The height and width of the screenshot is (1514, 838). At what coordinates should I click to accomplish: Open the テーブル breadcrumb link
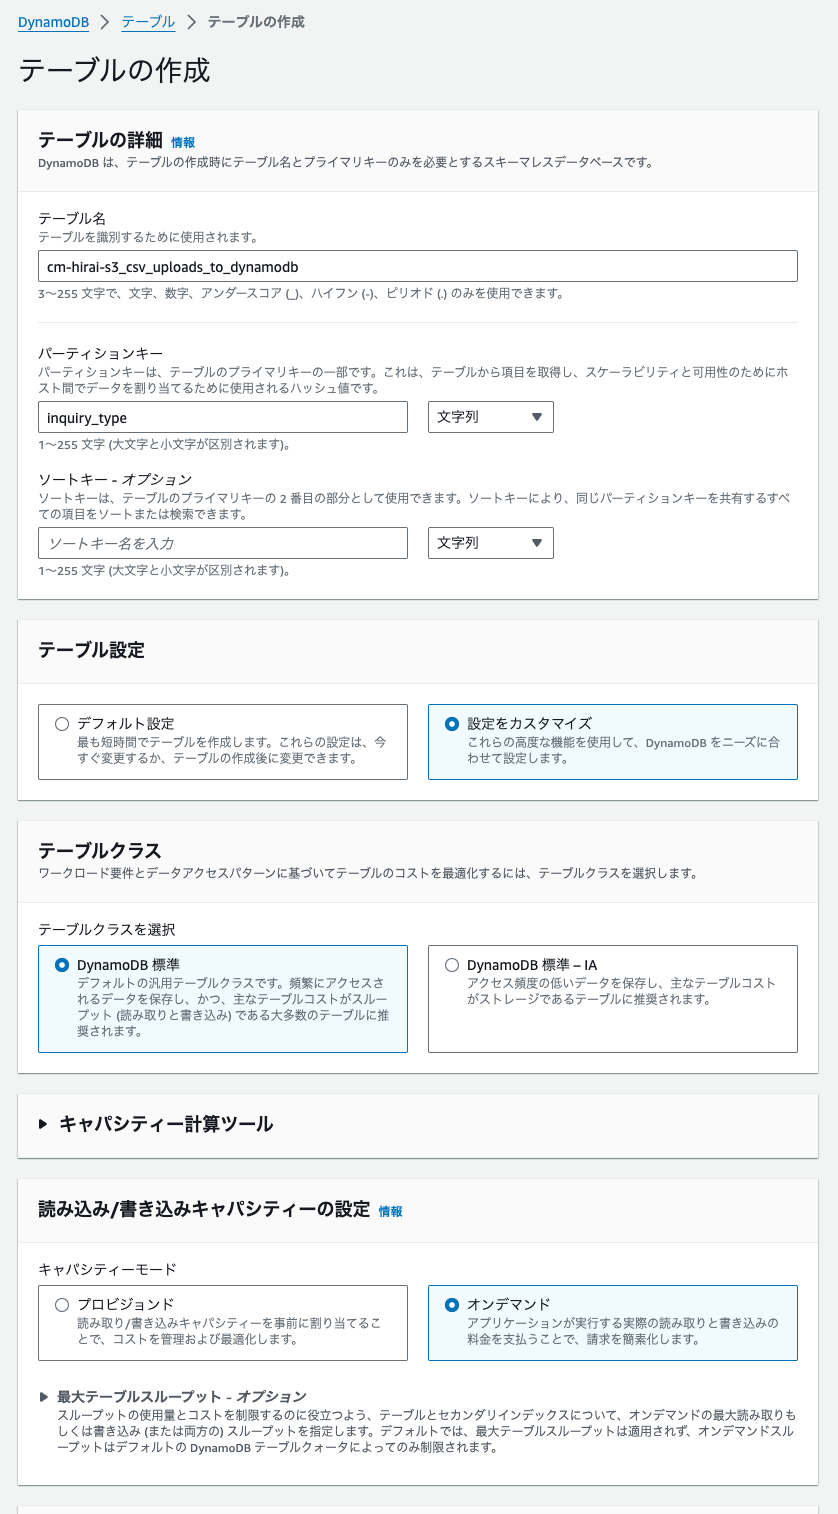tap(146, 22)
